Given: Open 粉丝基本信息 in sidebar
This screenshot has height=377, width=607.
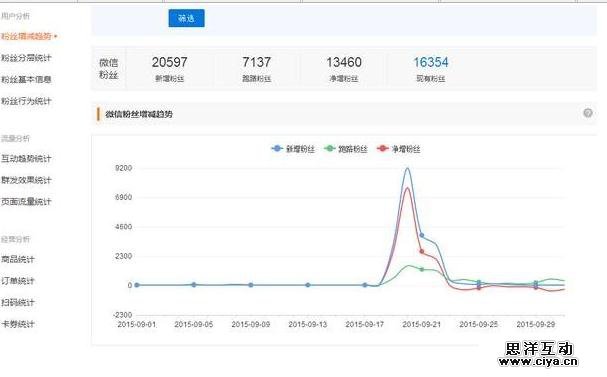Looking at the screenshot, I should point(26,80).
